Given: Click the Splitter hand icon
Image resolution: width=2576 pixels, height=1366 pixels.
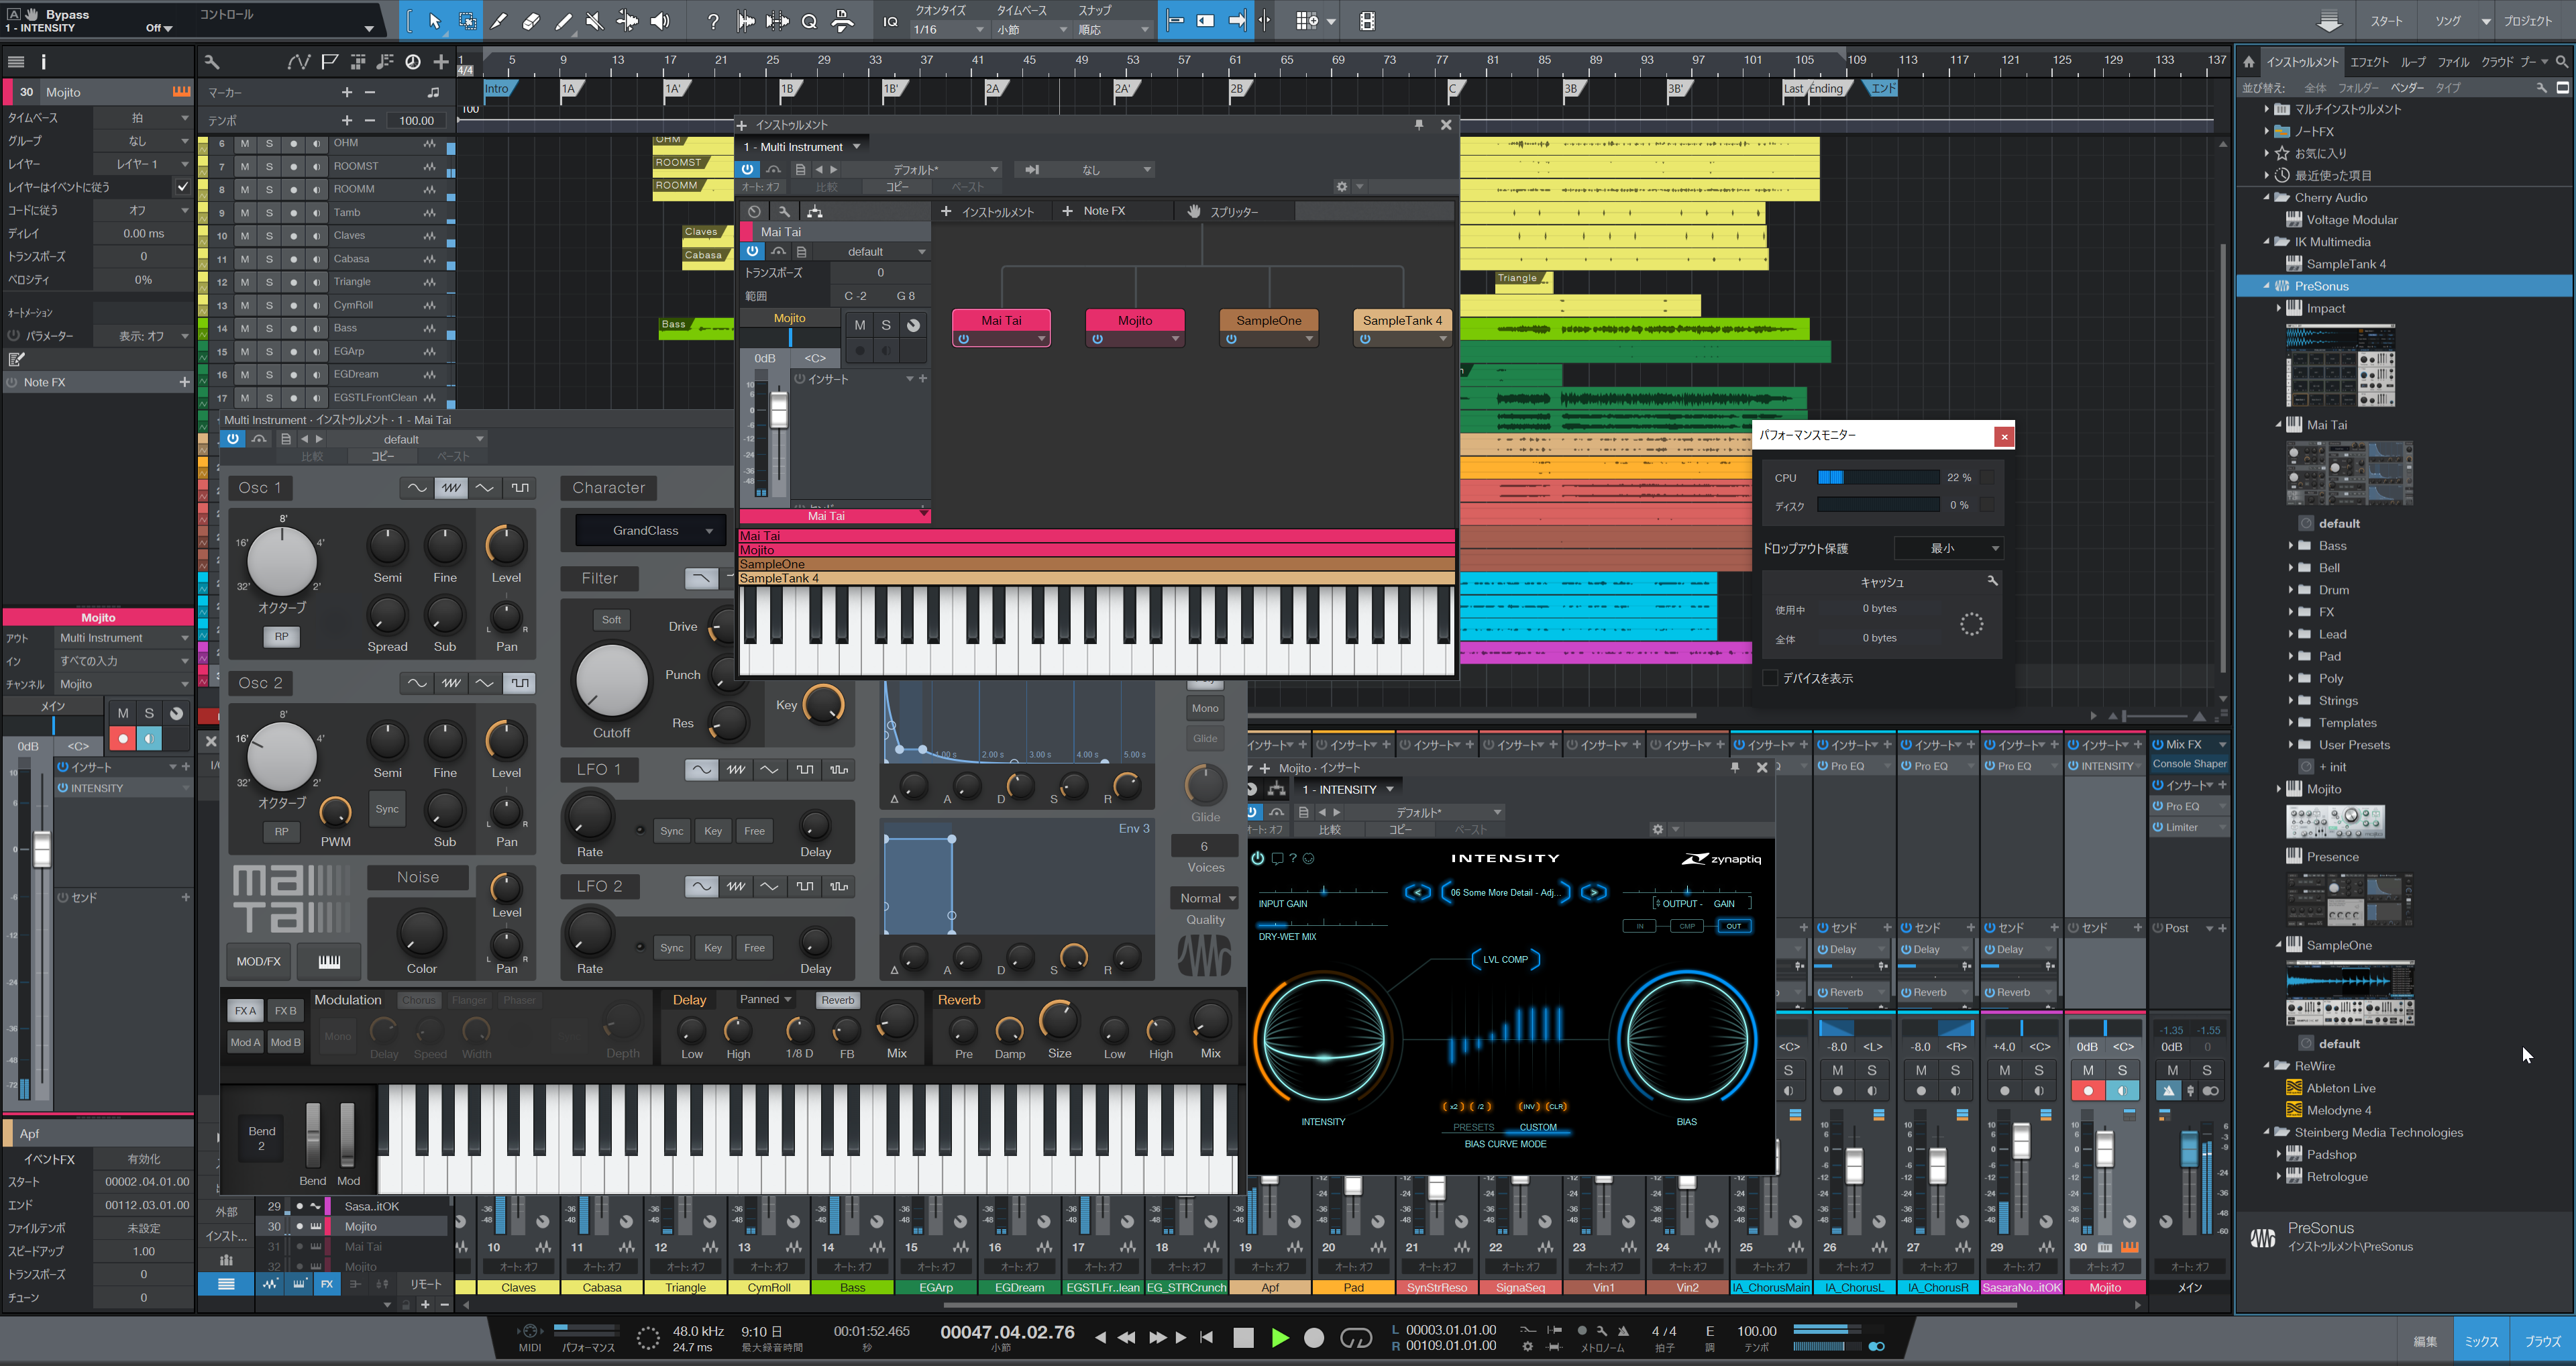Looking at the screenshot, I should (1193, 211).
